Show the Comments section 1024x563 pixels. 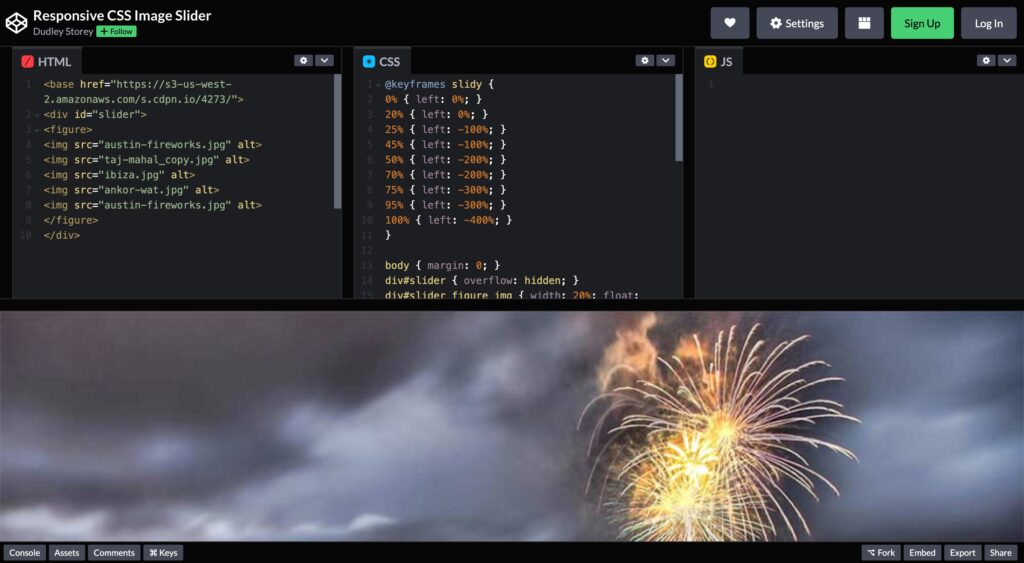point(114,552)
